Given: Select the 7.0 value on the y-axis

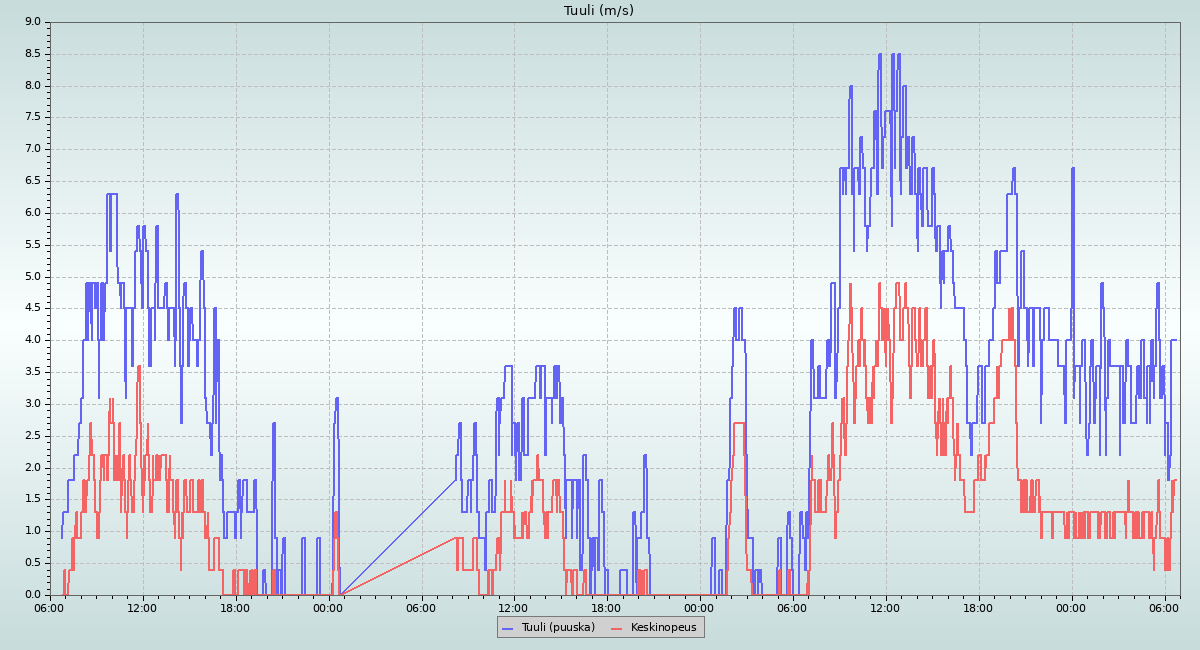Looking at the screenshot, I should click(32, 149).
